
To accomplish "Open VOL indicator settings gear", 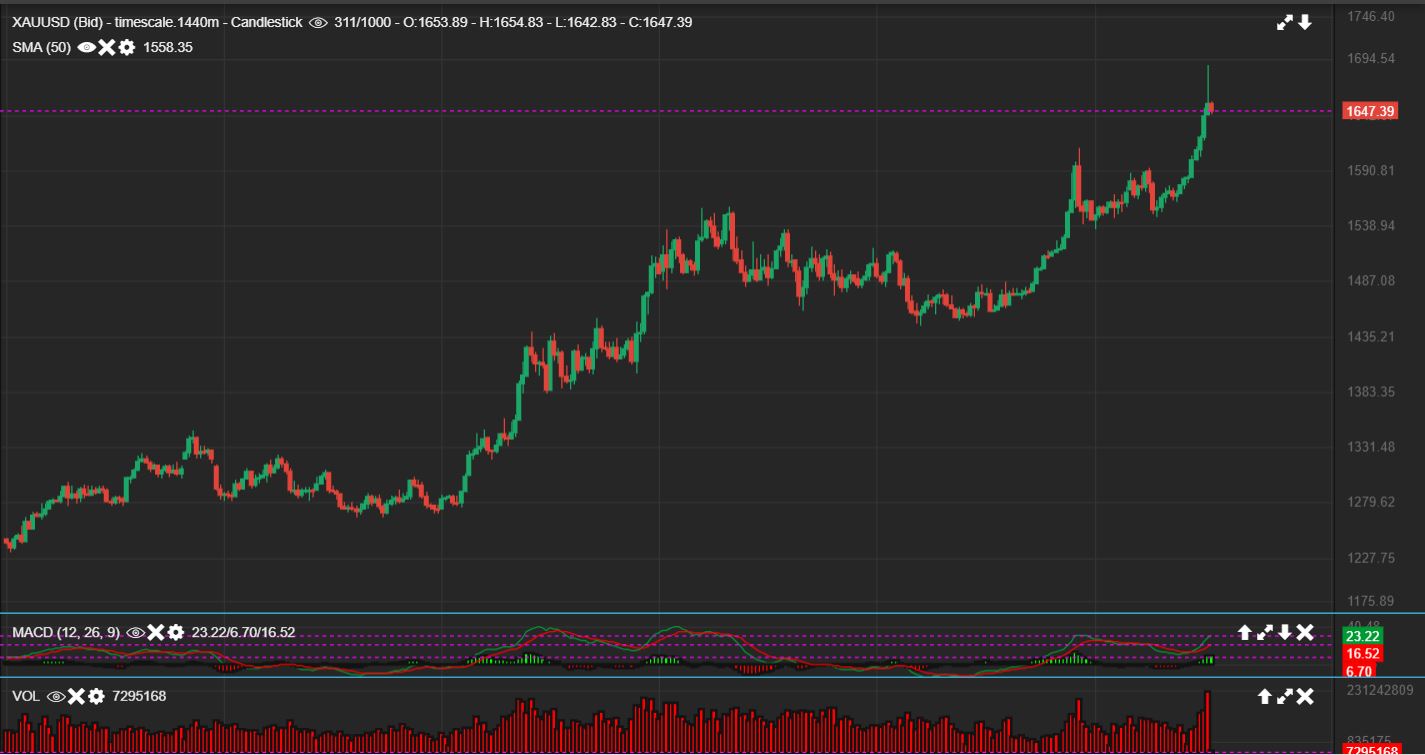I will click(96, 696).
